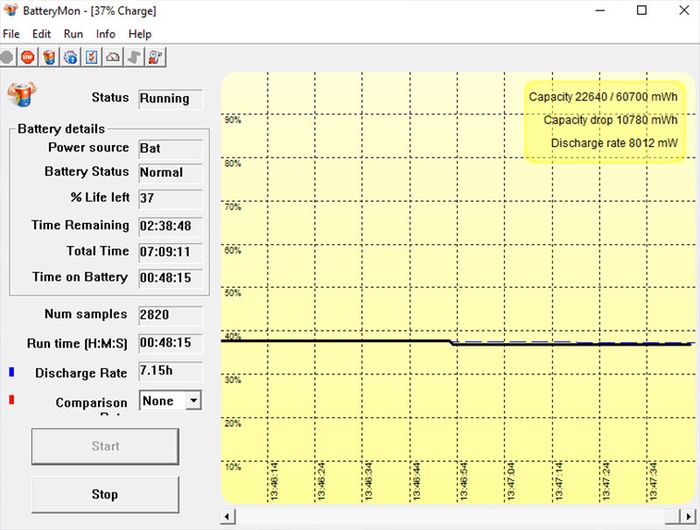The image size is (700, 530).
Task: Click the Time on Battery value 00:48:15
Action: coord(171,278)
